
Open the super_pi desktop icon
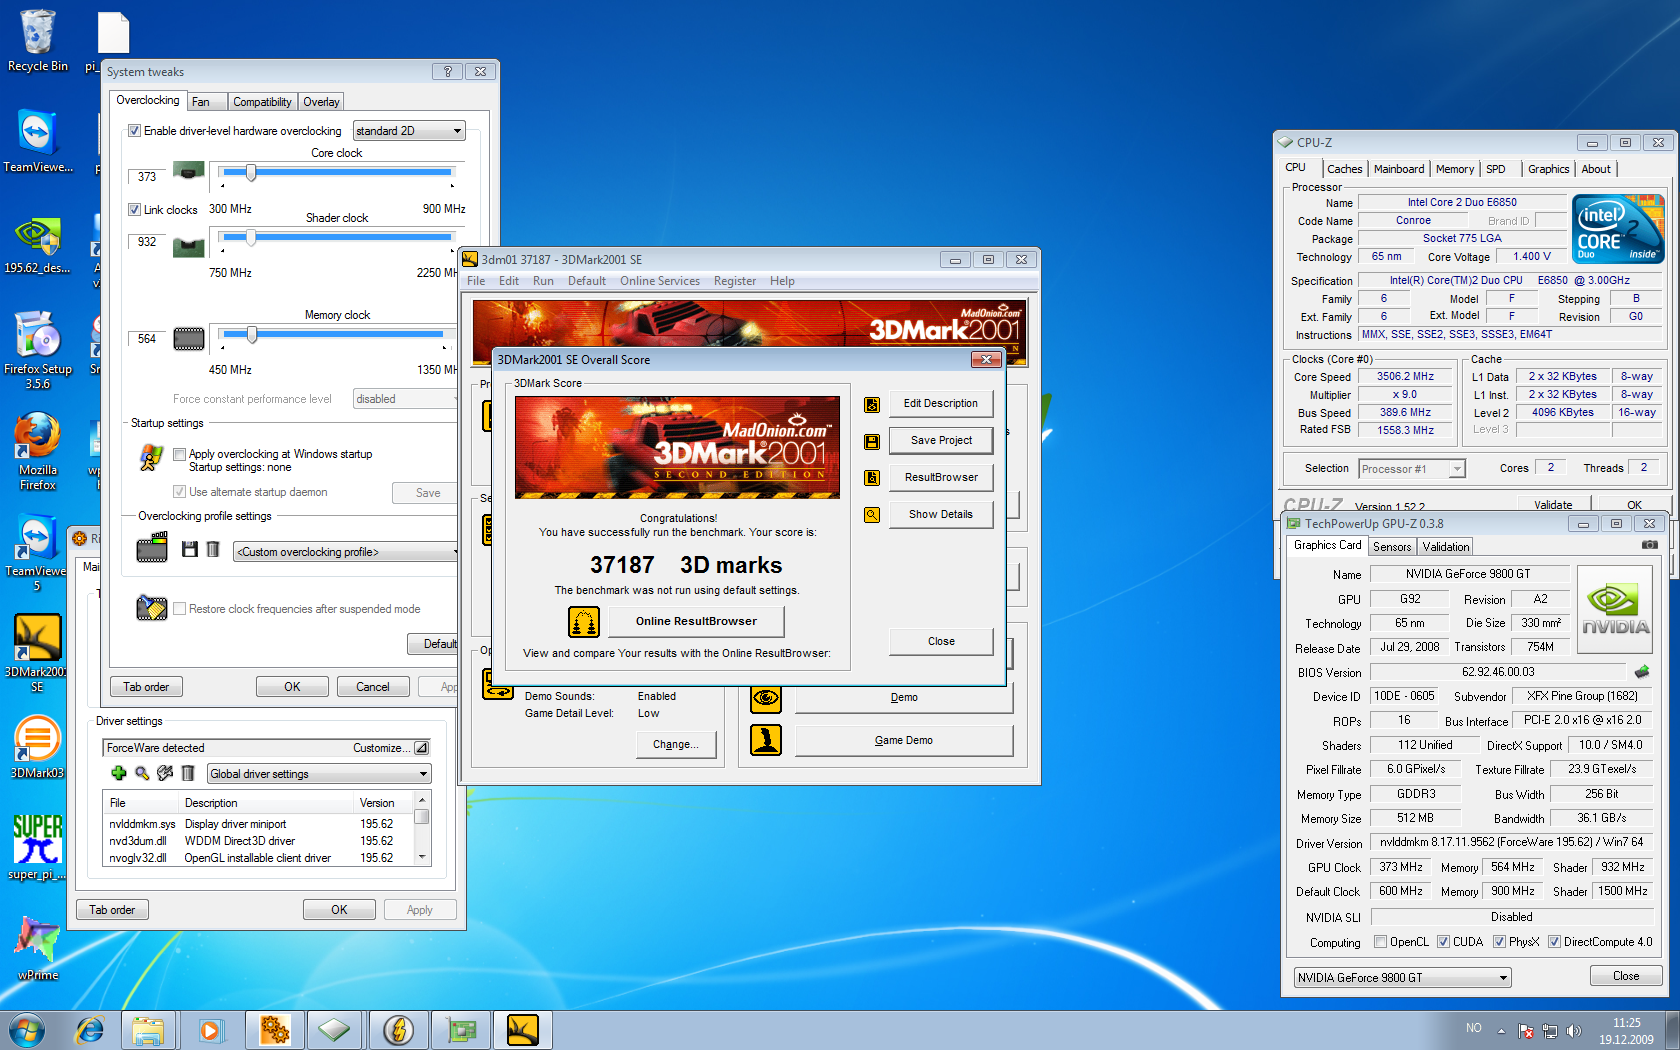tap(37, 848)
